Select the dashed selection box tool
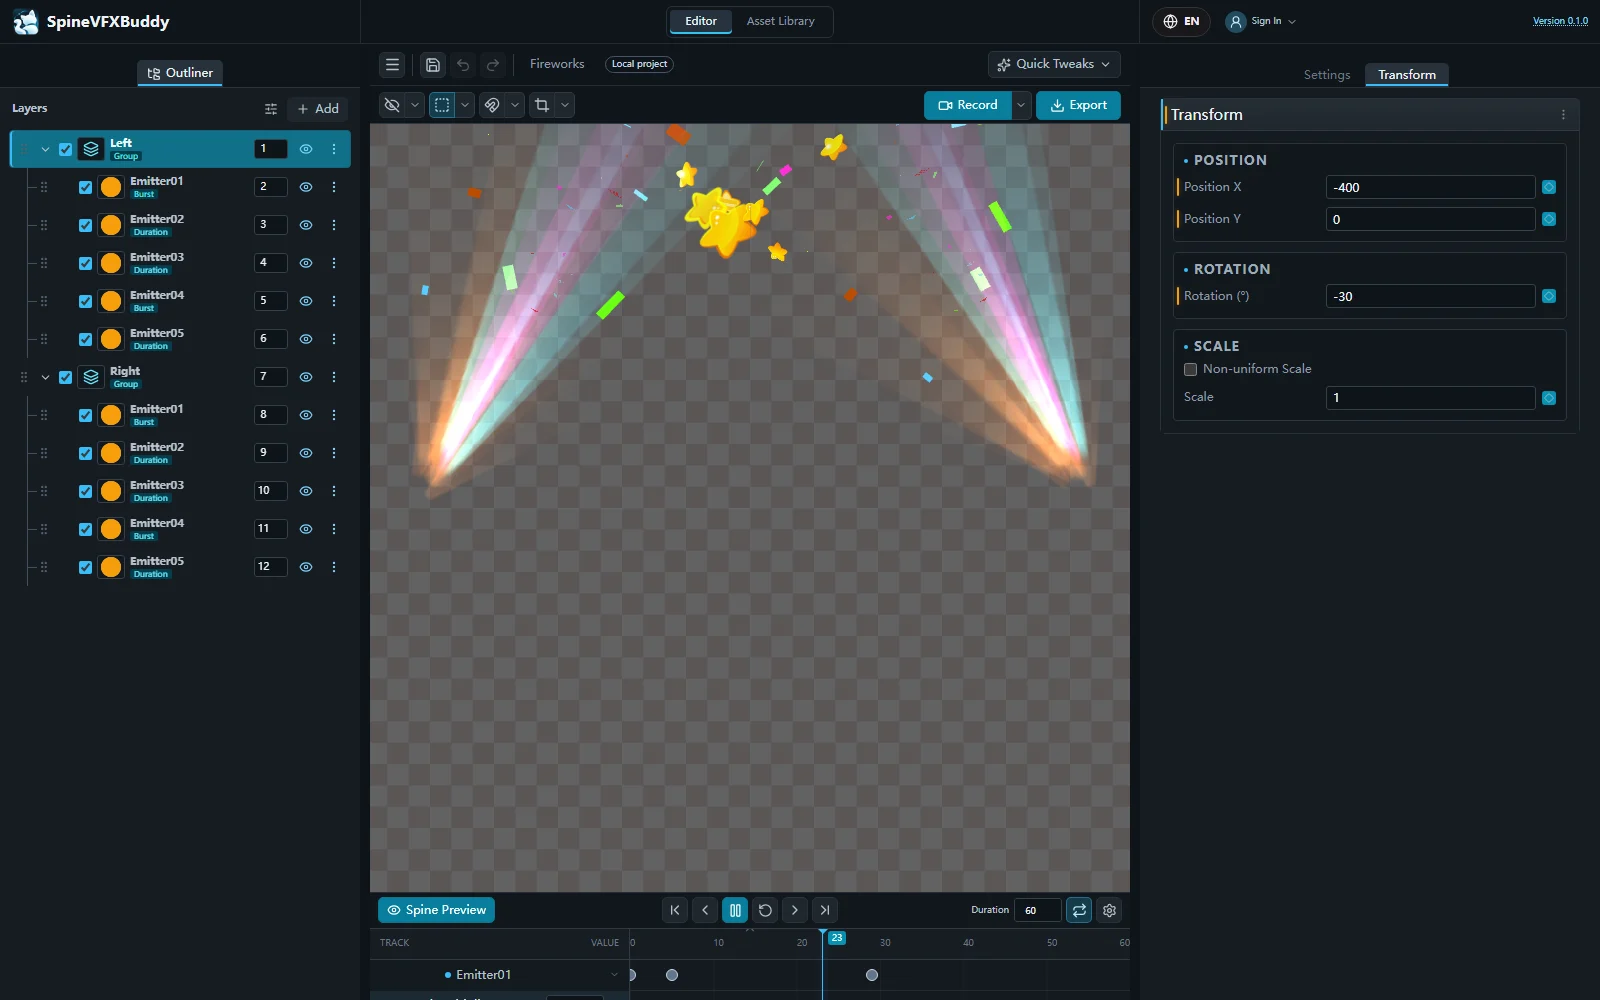Viewport: 1600px width, 1000px height. pyautogui.click(x=442, y=105)
